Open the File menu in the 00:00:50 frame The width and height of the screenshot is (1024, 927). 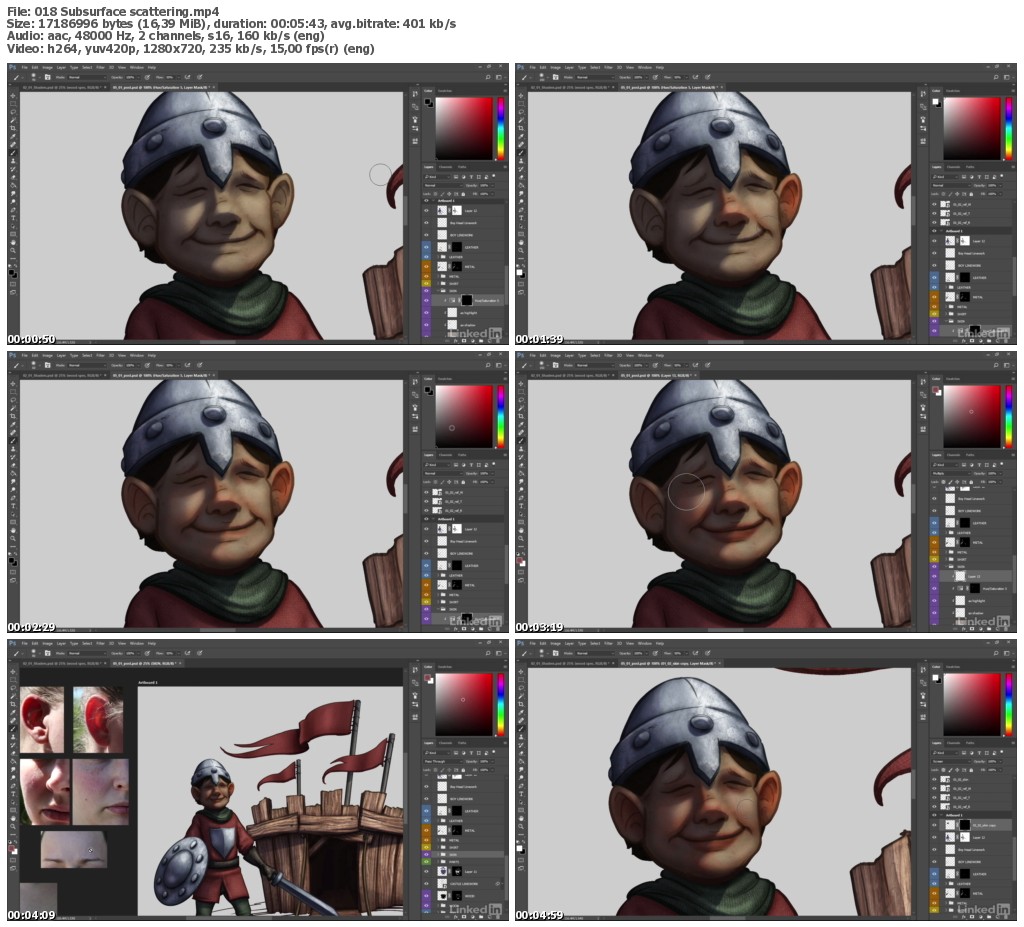(x=24, y=67)
